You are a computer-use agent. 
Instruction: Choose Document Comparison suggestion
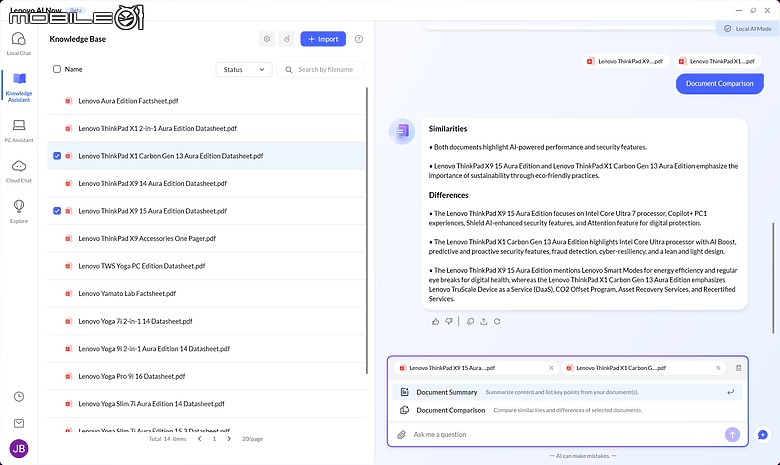point(567,410)
